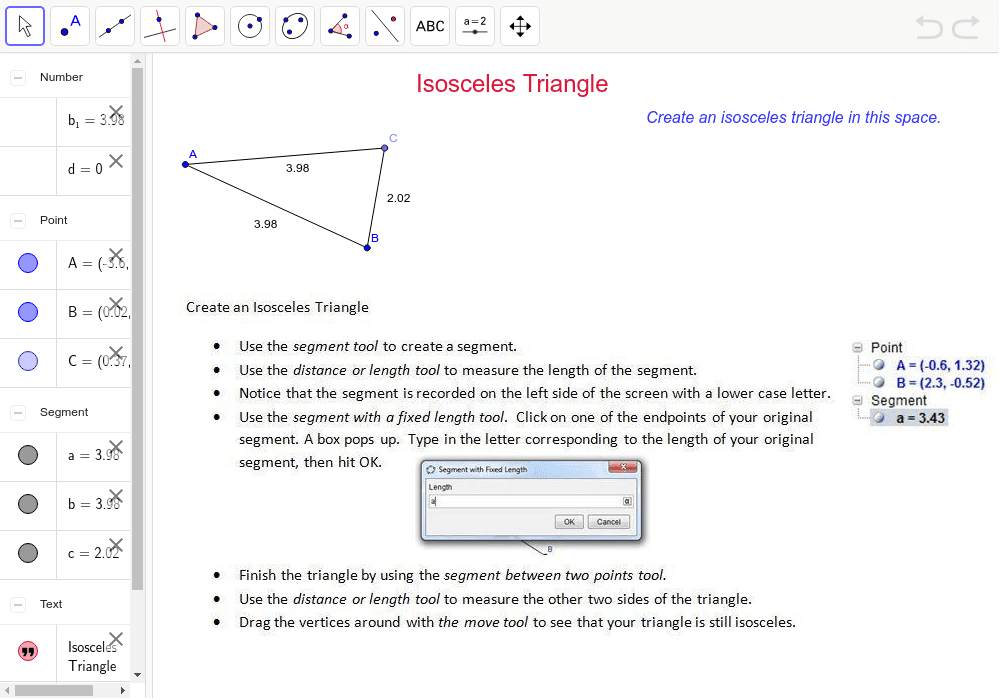Delete the b₁ = 3.98 number row
This screenshot has height=700, width=1000.
coord(116,112)
